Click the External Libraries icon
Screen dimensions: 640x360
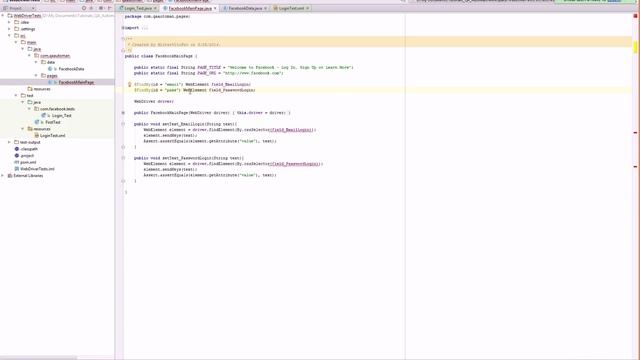[10, 176]
